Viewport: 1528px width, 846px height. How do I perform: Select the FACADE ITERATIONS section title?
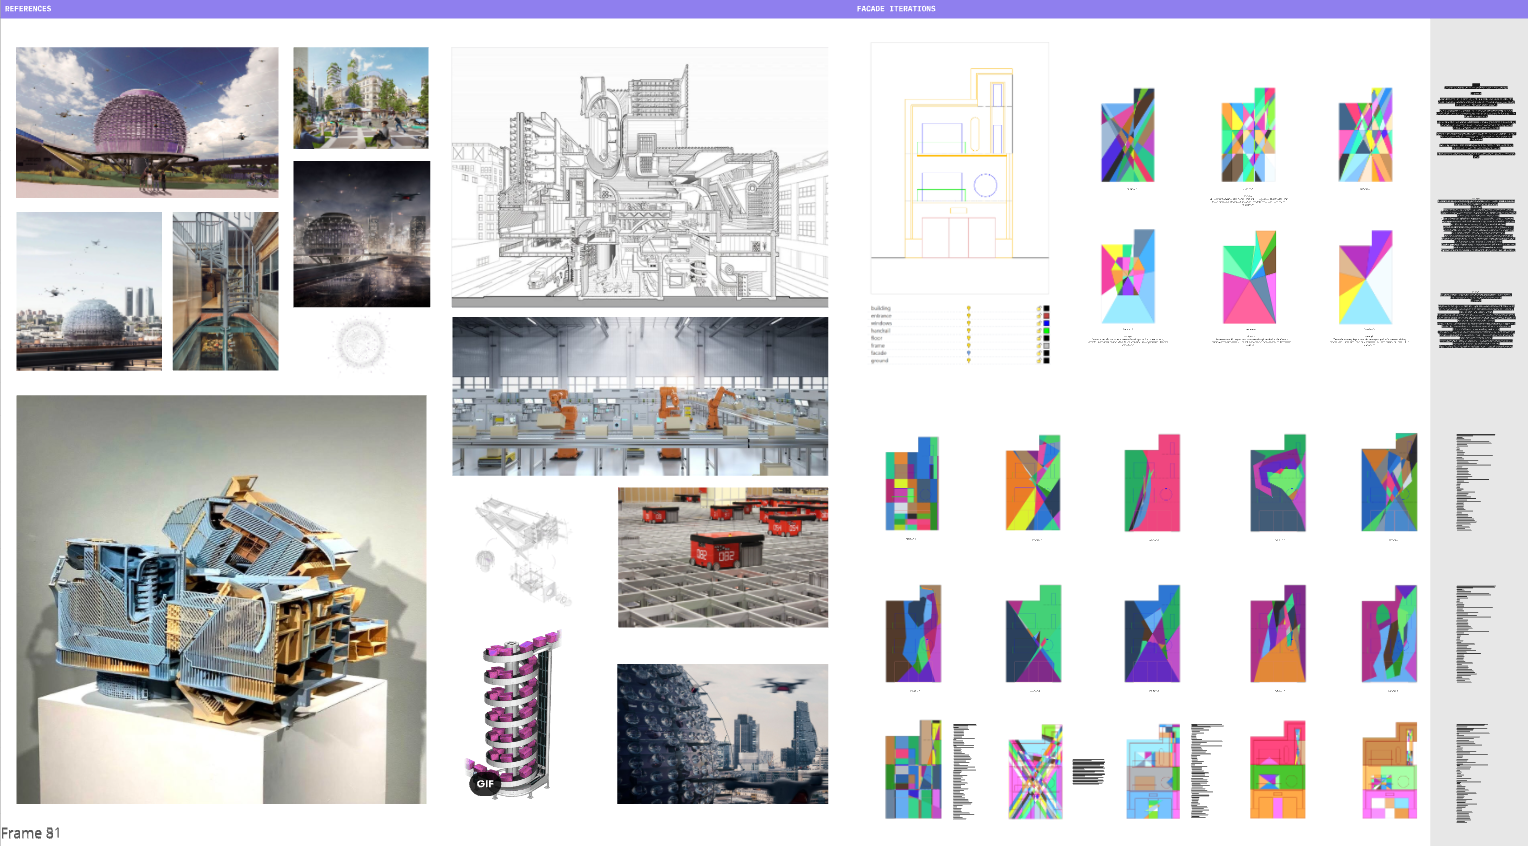[x=896, y=9]
